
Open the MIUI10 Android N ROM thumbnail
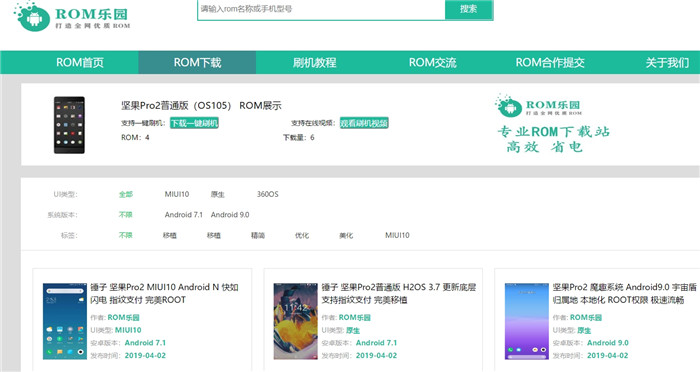[65, 321]
